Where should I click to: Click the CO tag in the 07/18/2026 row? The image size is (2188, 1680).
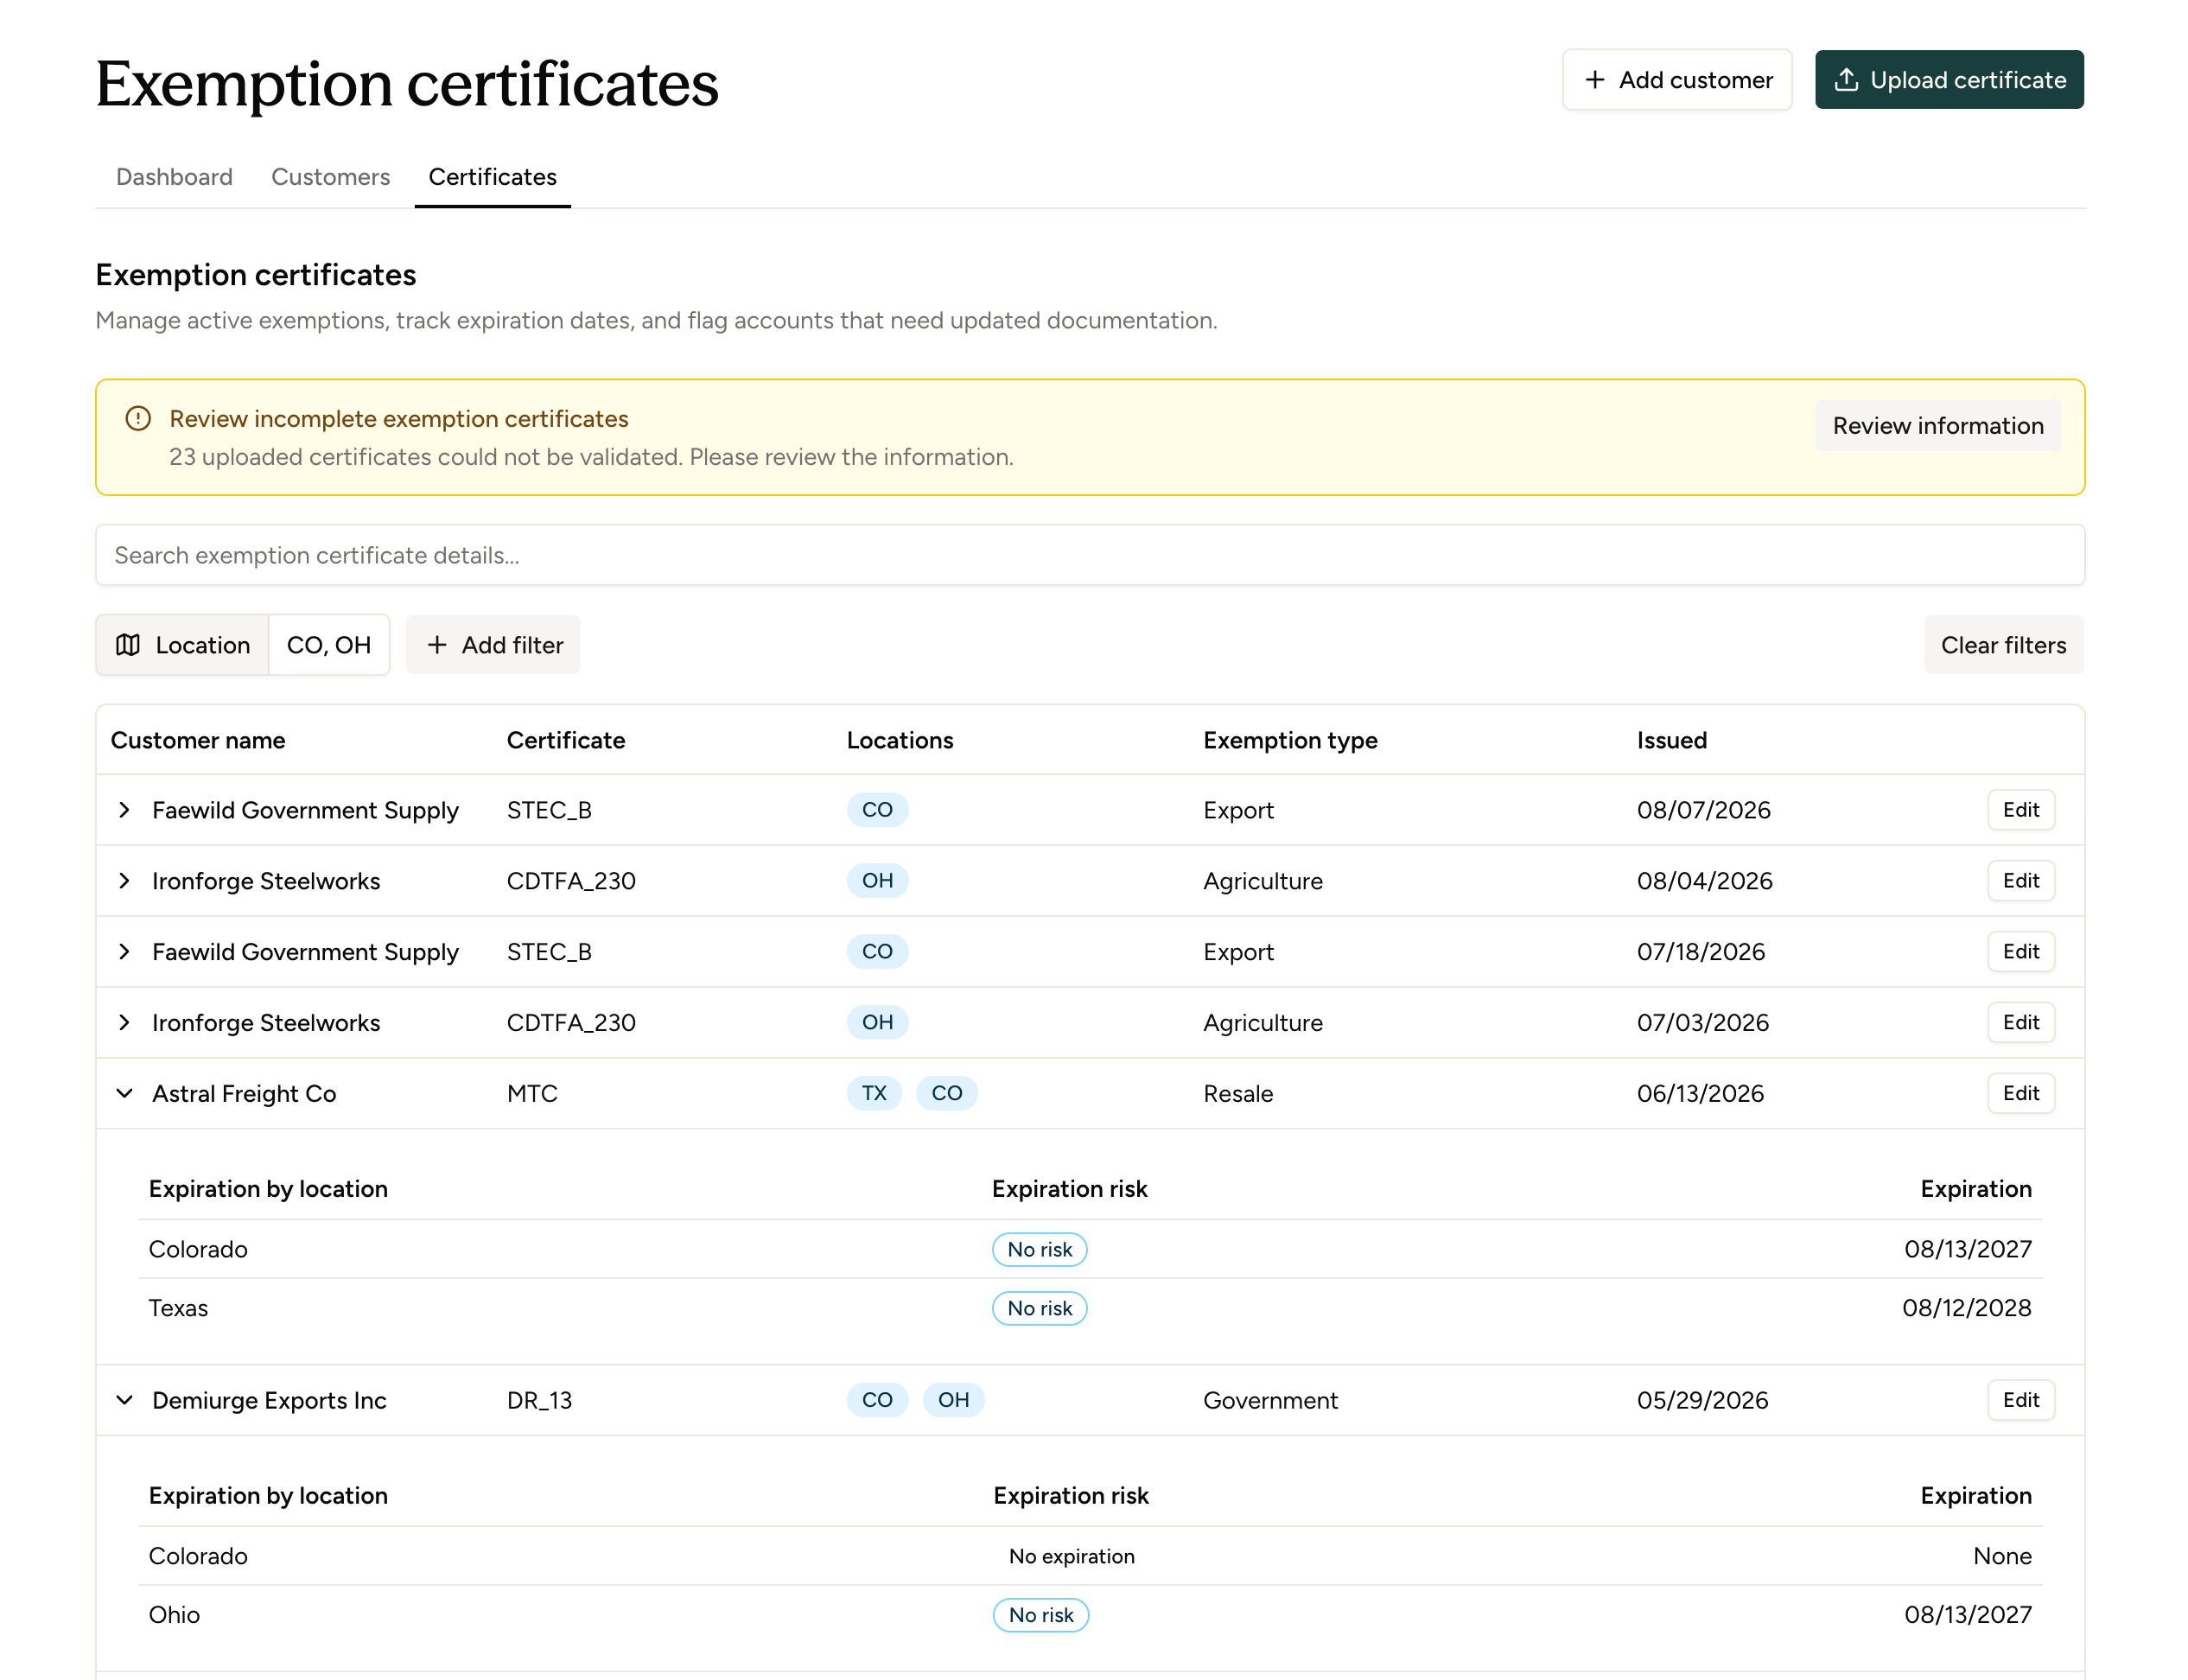(877, 952)
